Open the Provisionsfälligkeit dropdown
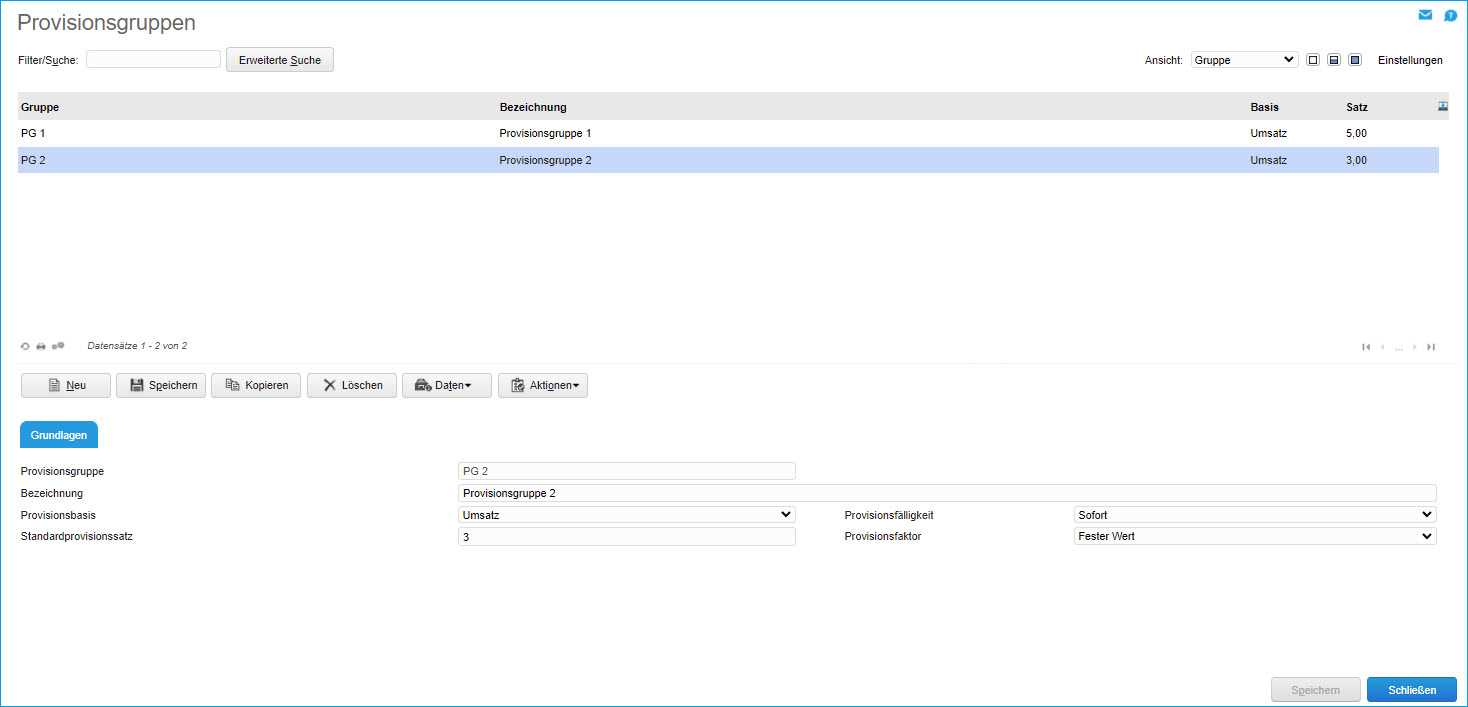Screen dimensions: 1468x707 coord(1255,515)
